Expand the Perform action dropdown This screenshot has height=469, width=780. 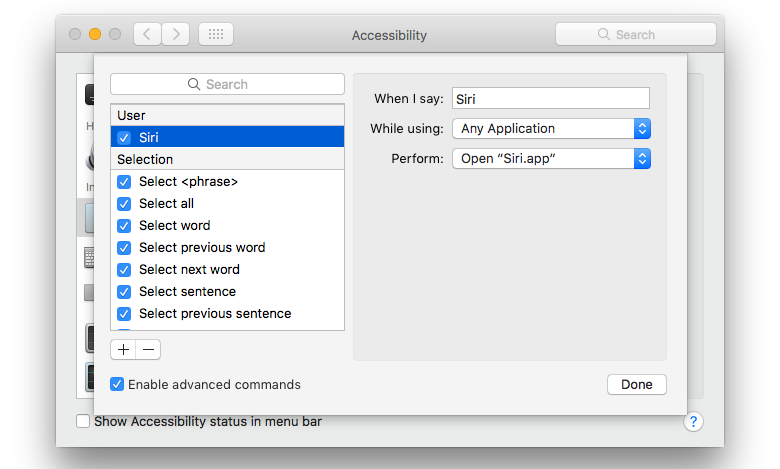click(x=551, y=158)
